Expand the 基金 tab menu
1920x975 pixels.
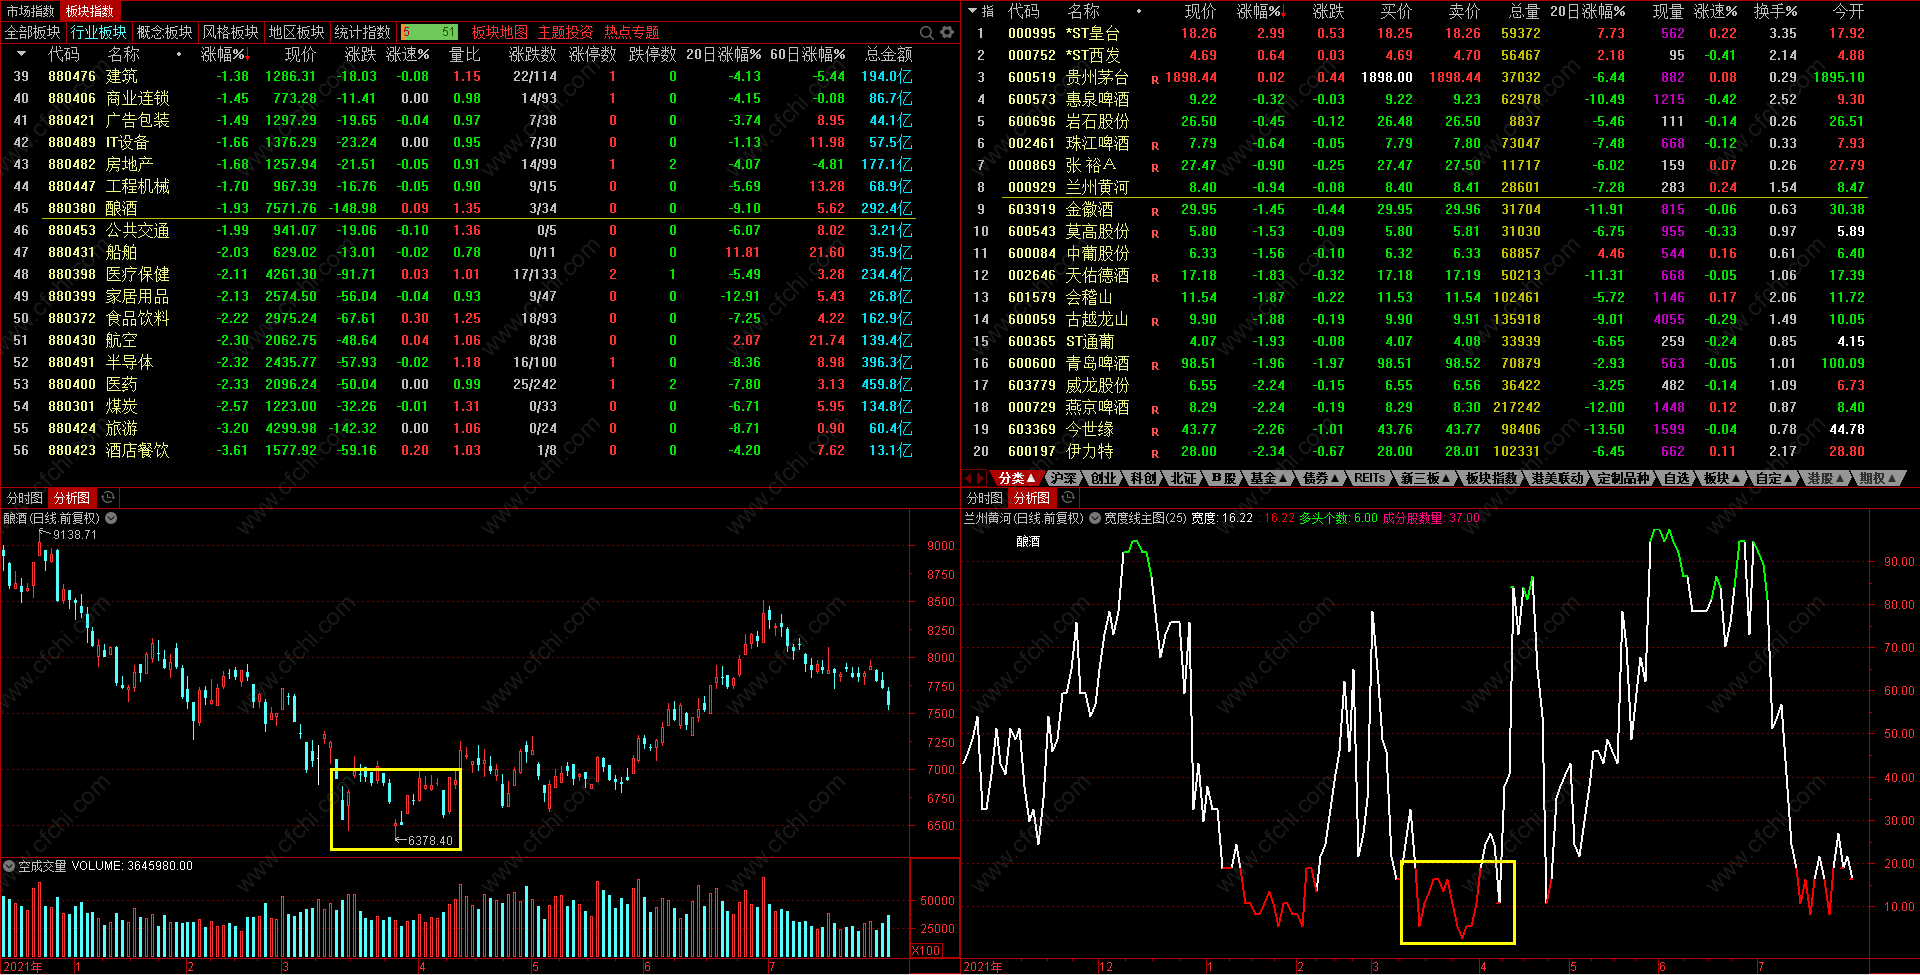[x=1268, y=478]
